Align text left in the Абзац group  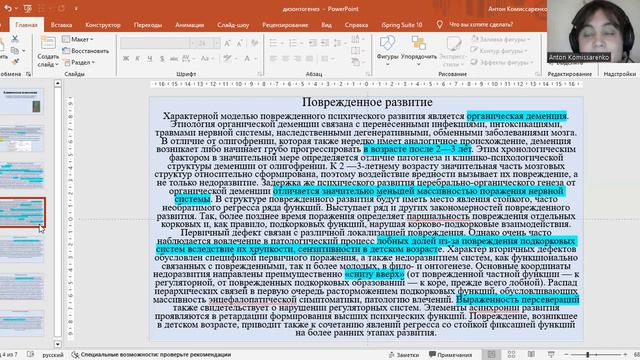(273, 59)
